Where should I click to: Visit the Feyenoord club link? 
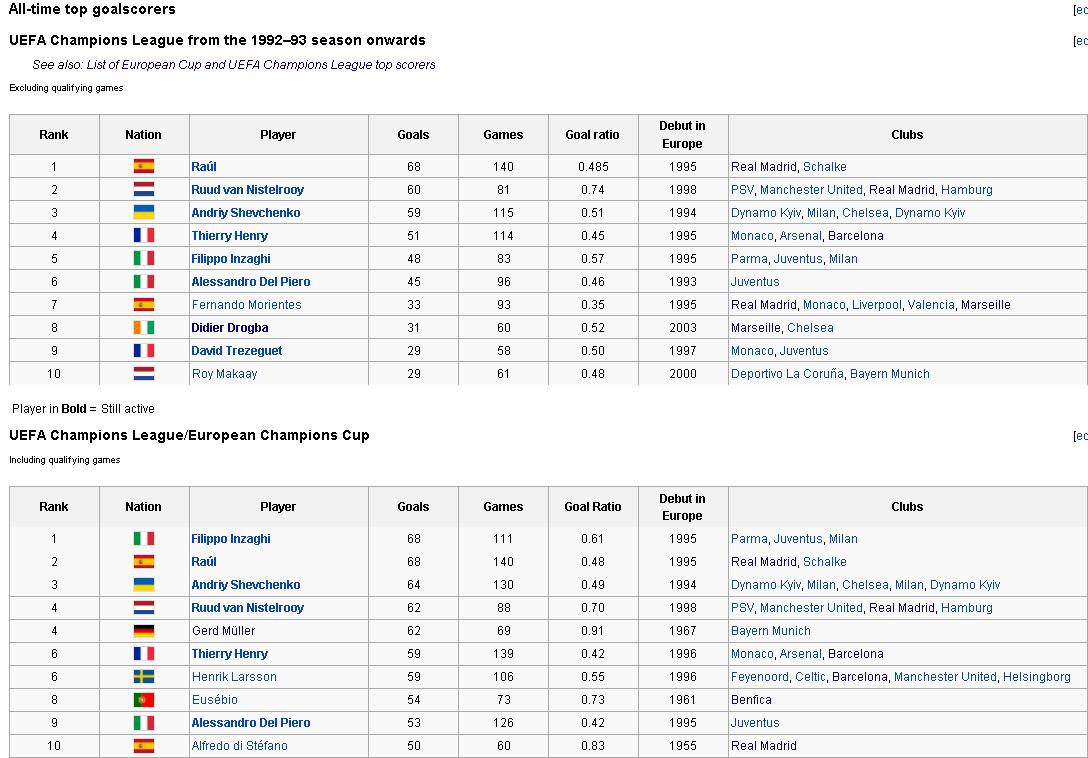pyautogui.click(x=760, y=677)
